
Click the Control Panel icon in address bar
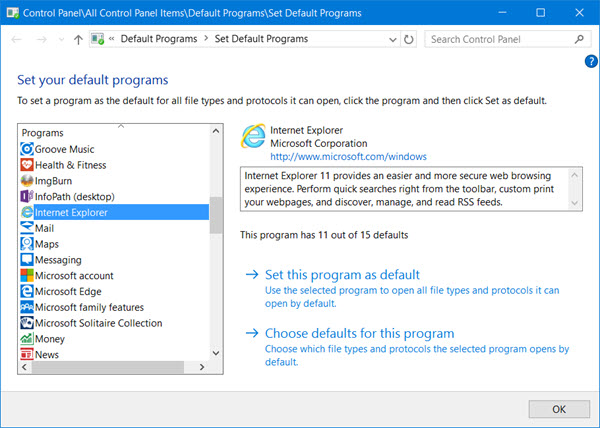click(98, 39)
